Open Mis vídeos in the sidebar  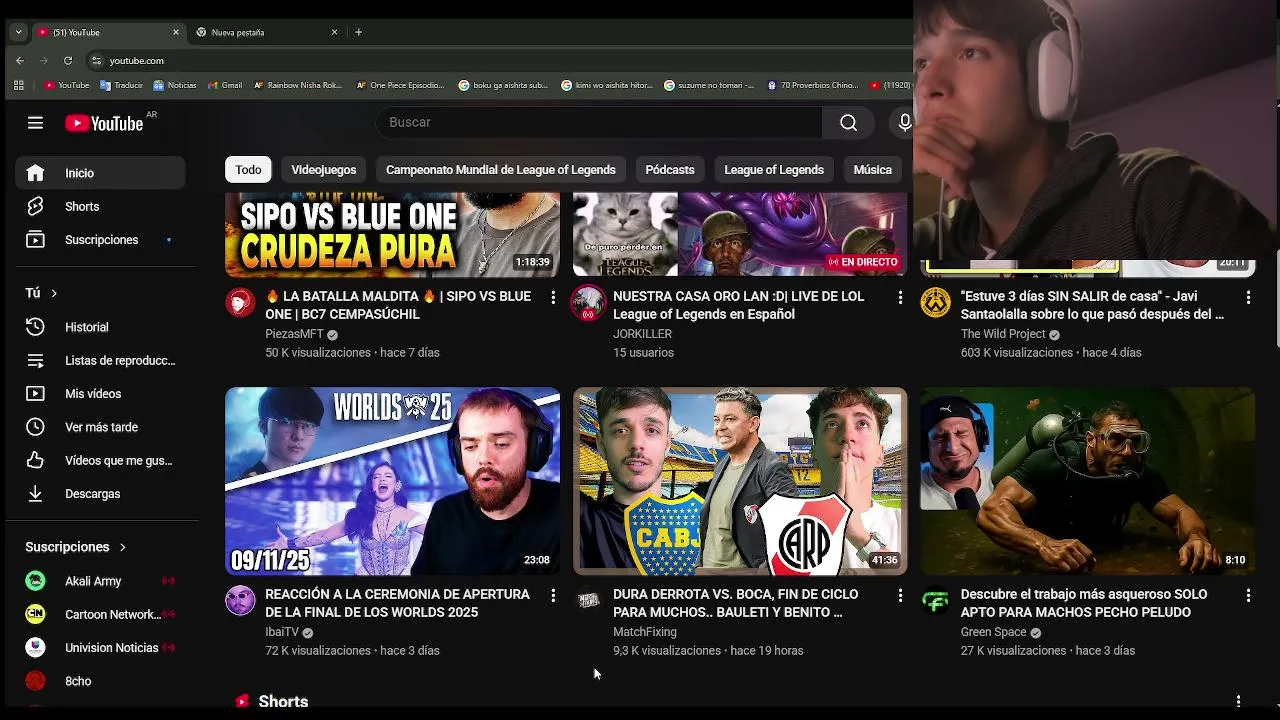point(100,394)
